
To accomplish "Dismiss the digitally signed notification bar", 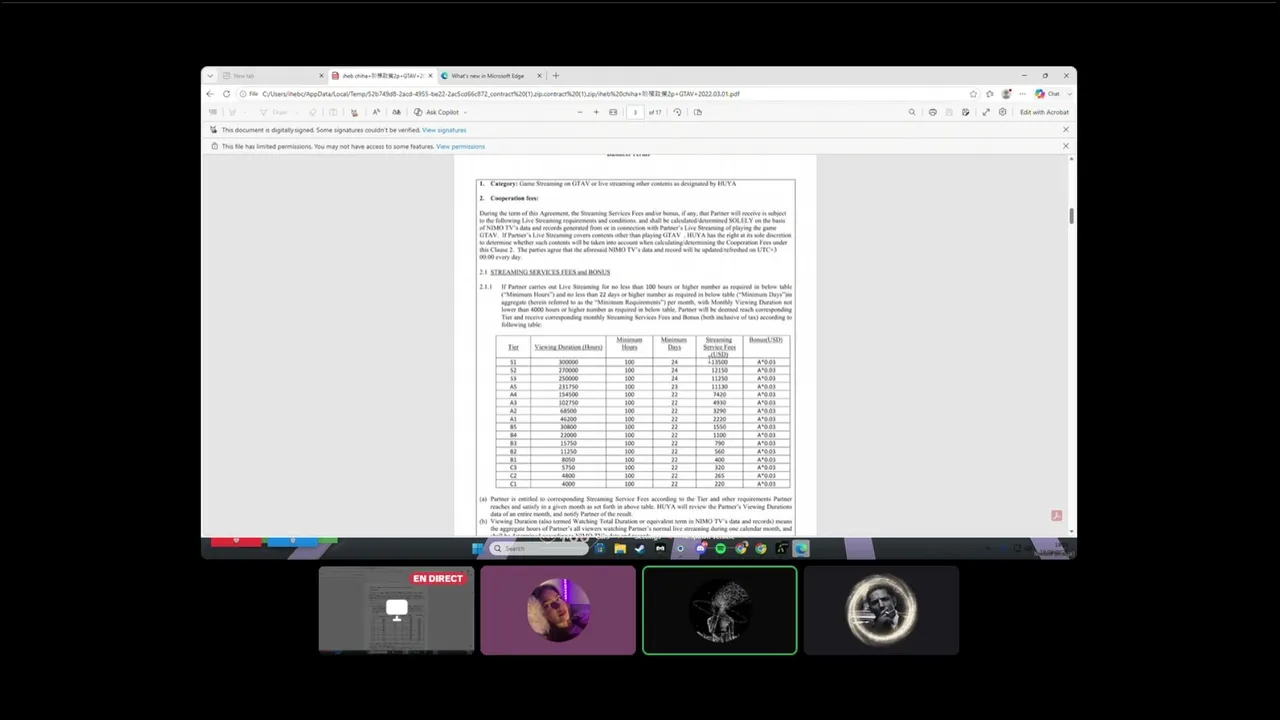I will coord(1065,130).
